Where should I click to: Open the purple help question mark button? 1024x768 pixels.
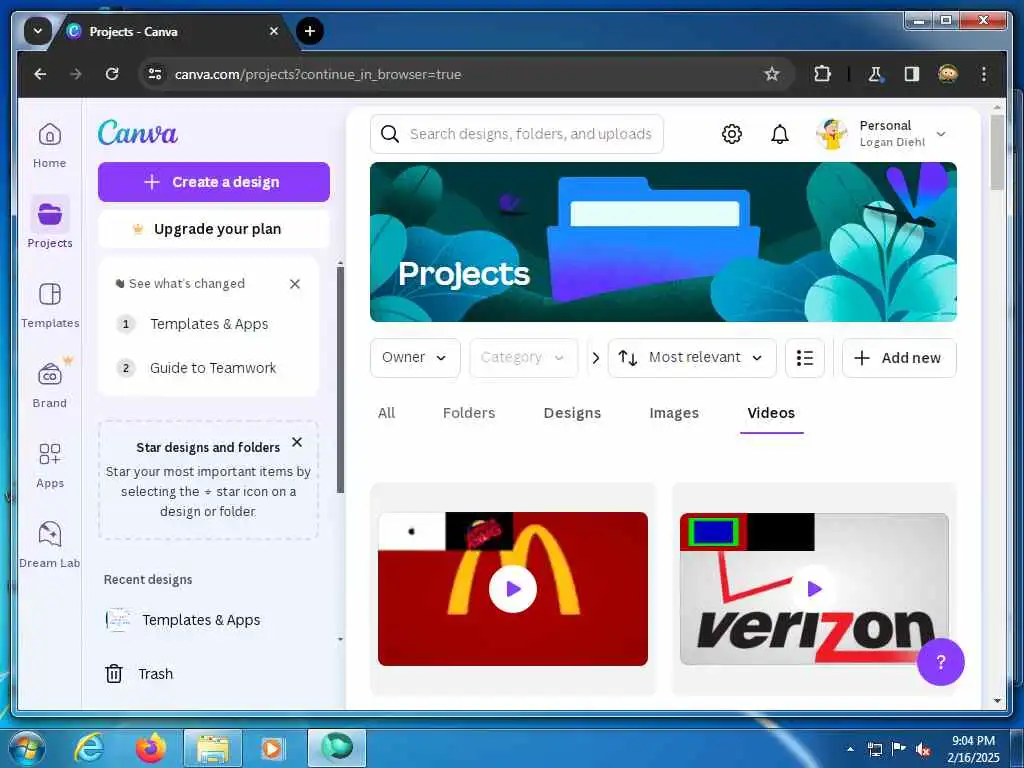[x=940, y=662]
